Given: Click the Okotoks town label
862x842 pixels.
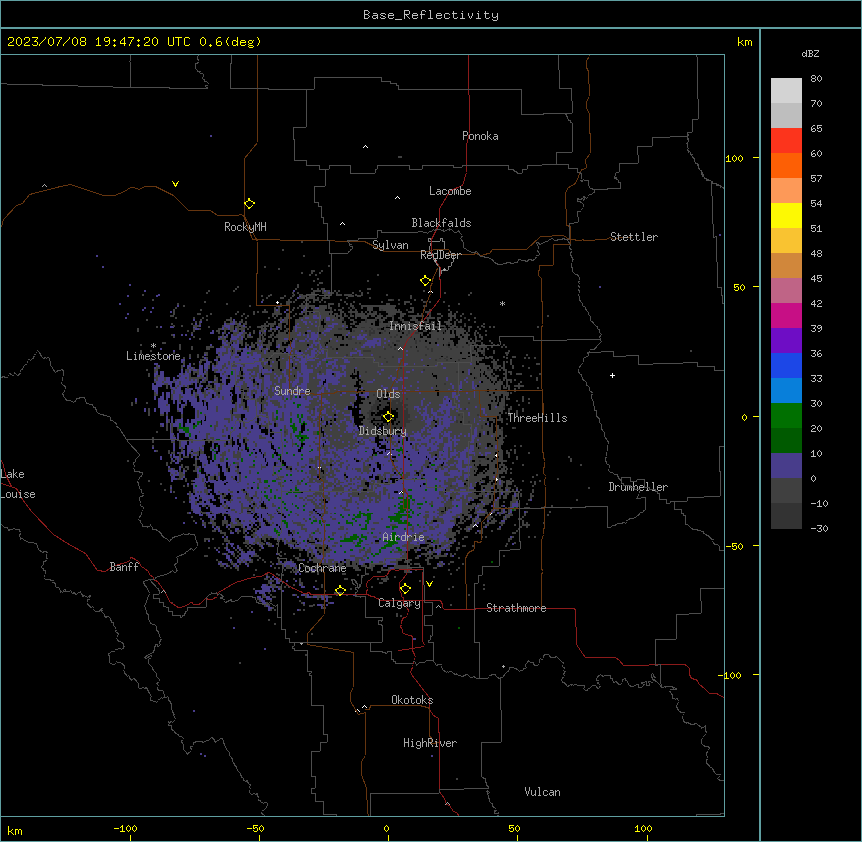Looking at the screenshot, I should click(x=412, y=700).
